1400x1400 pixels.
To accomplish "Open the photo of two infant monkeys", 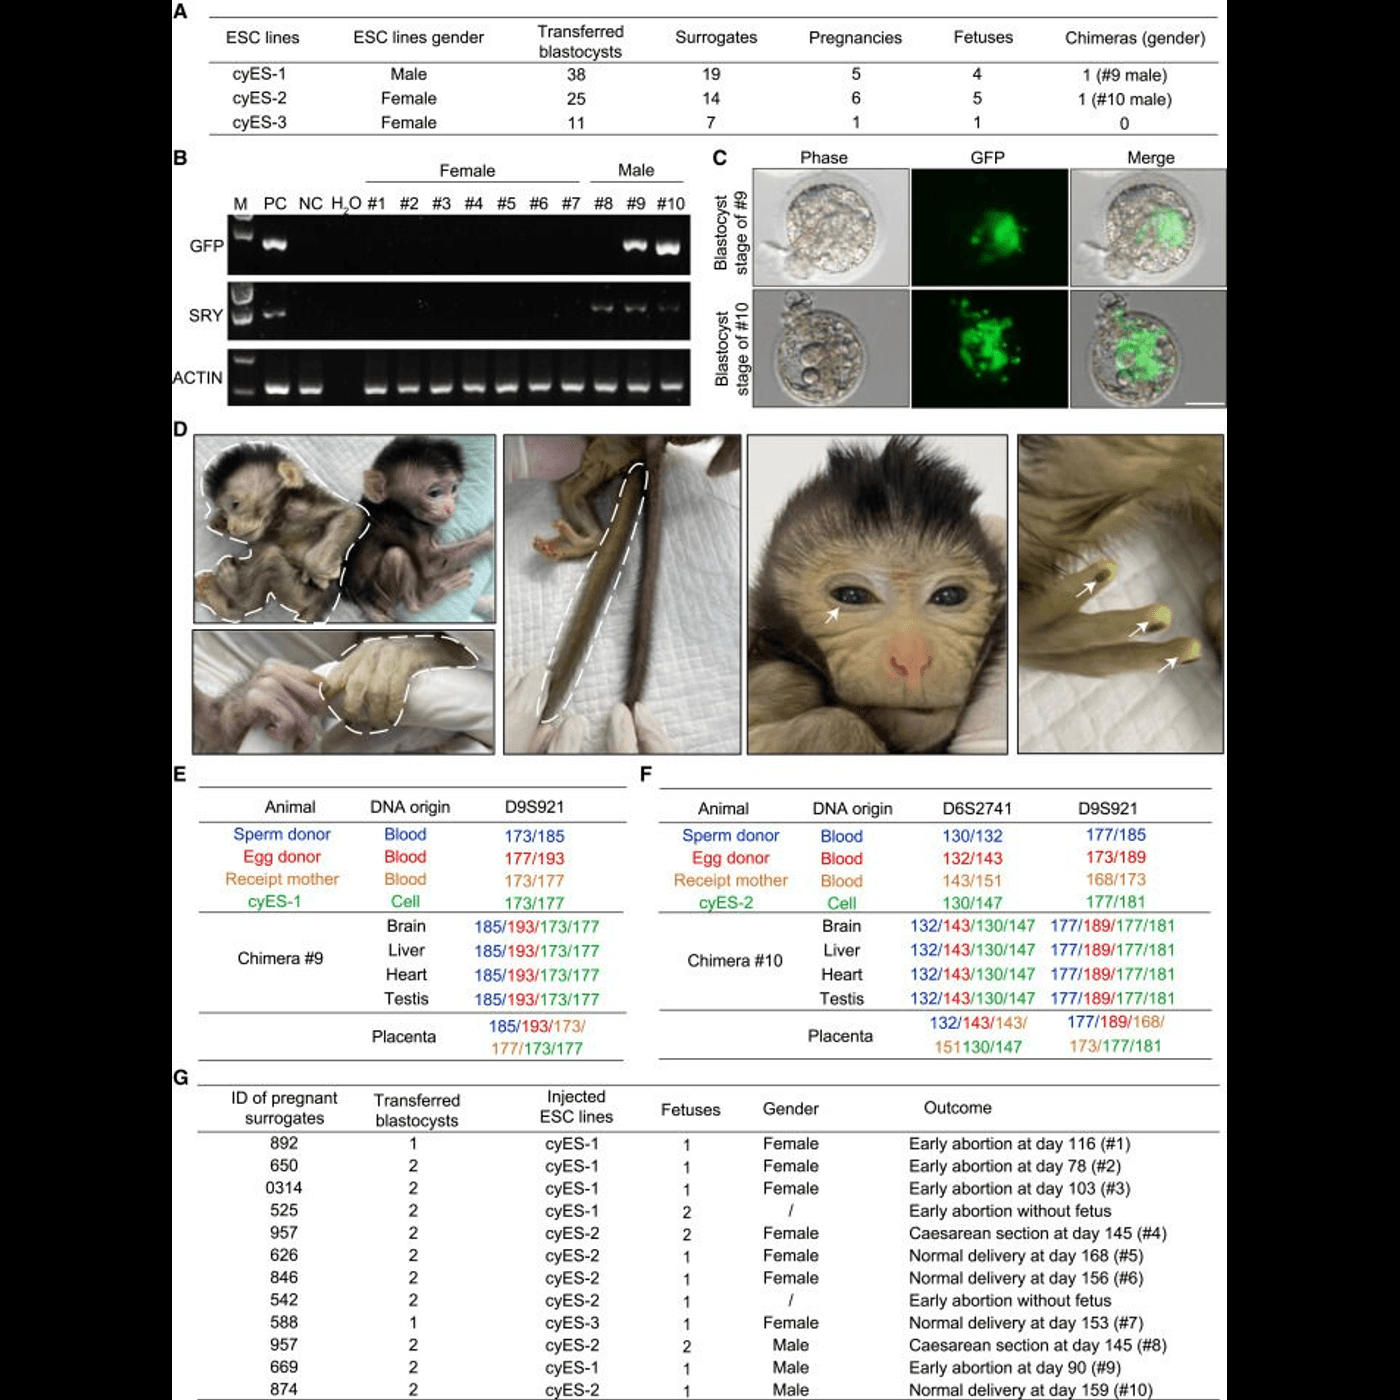I will 344,528.
